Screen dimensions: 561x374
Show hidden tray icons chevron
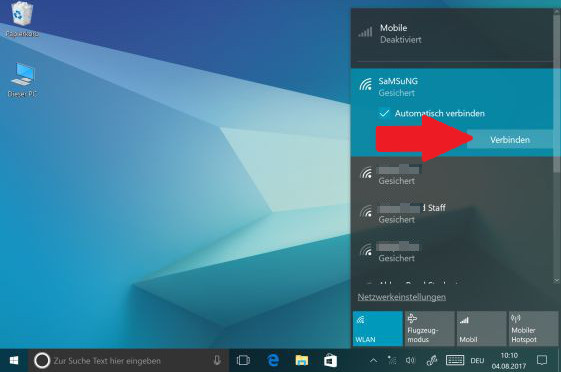point(373,360)
